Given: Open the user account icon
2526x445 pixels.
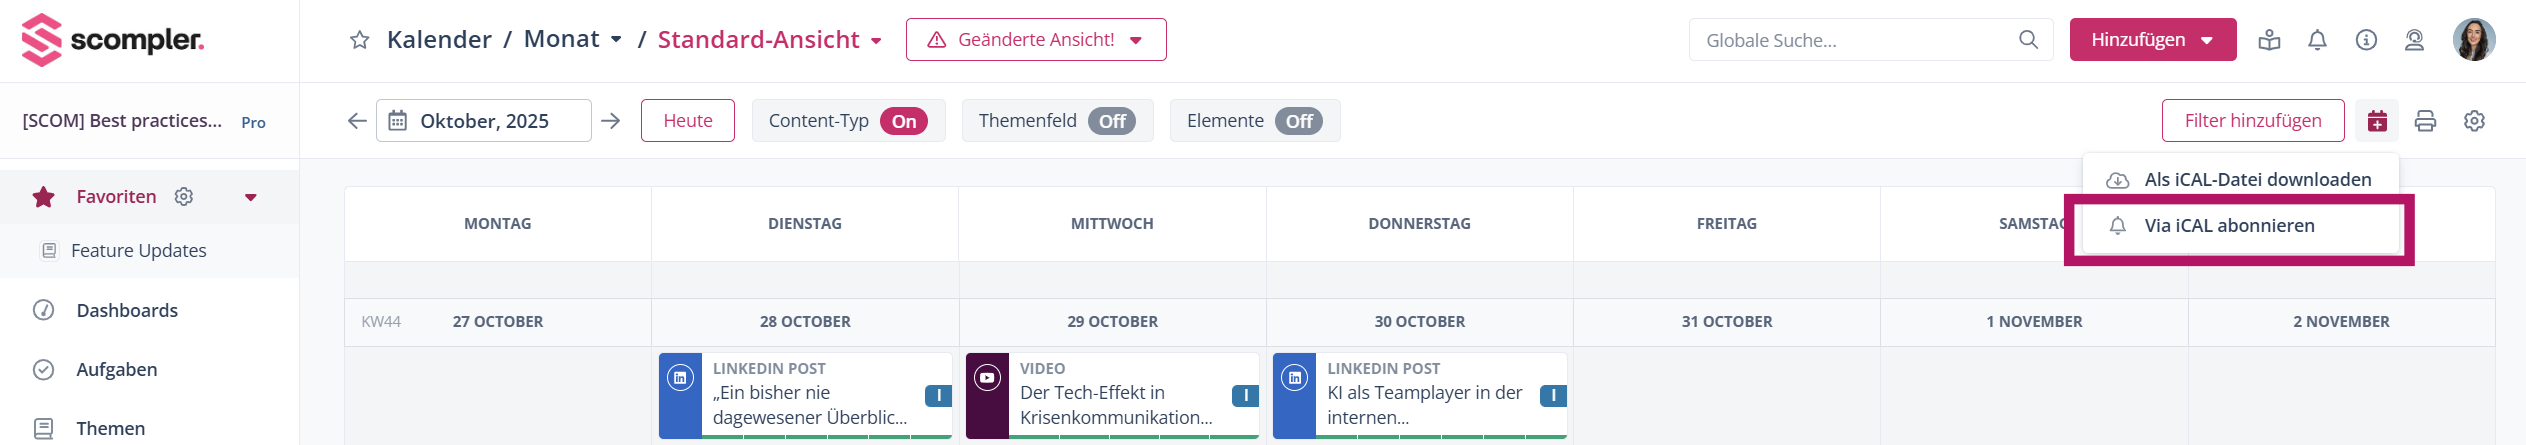Looking at the screenshot, I should tap(2414, 40).
